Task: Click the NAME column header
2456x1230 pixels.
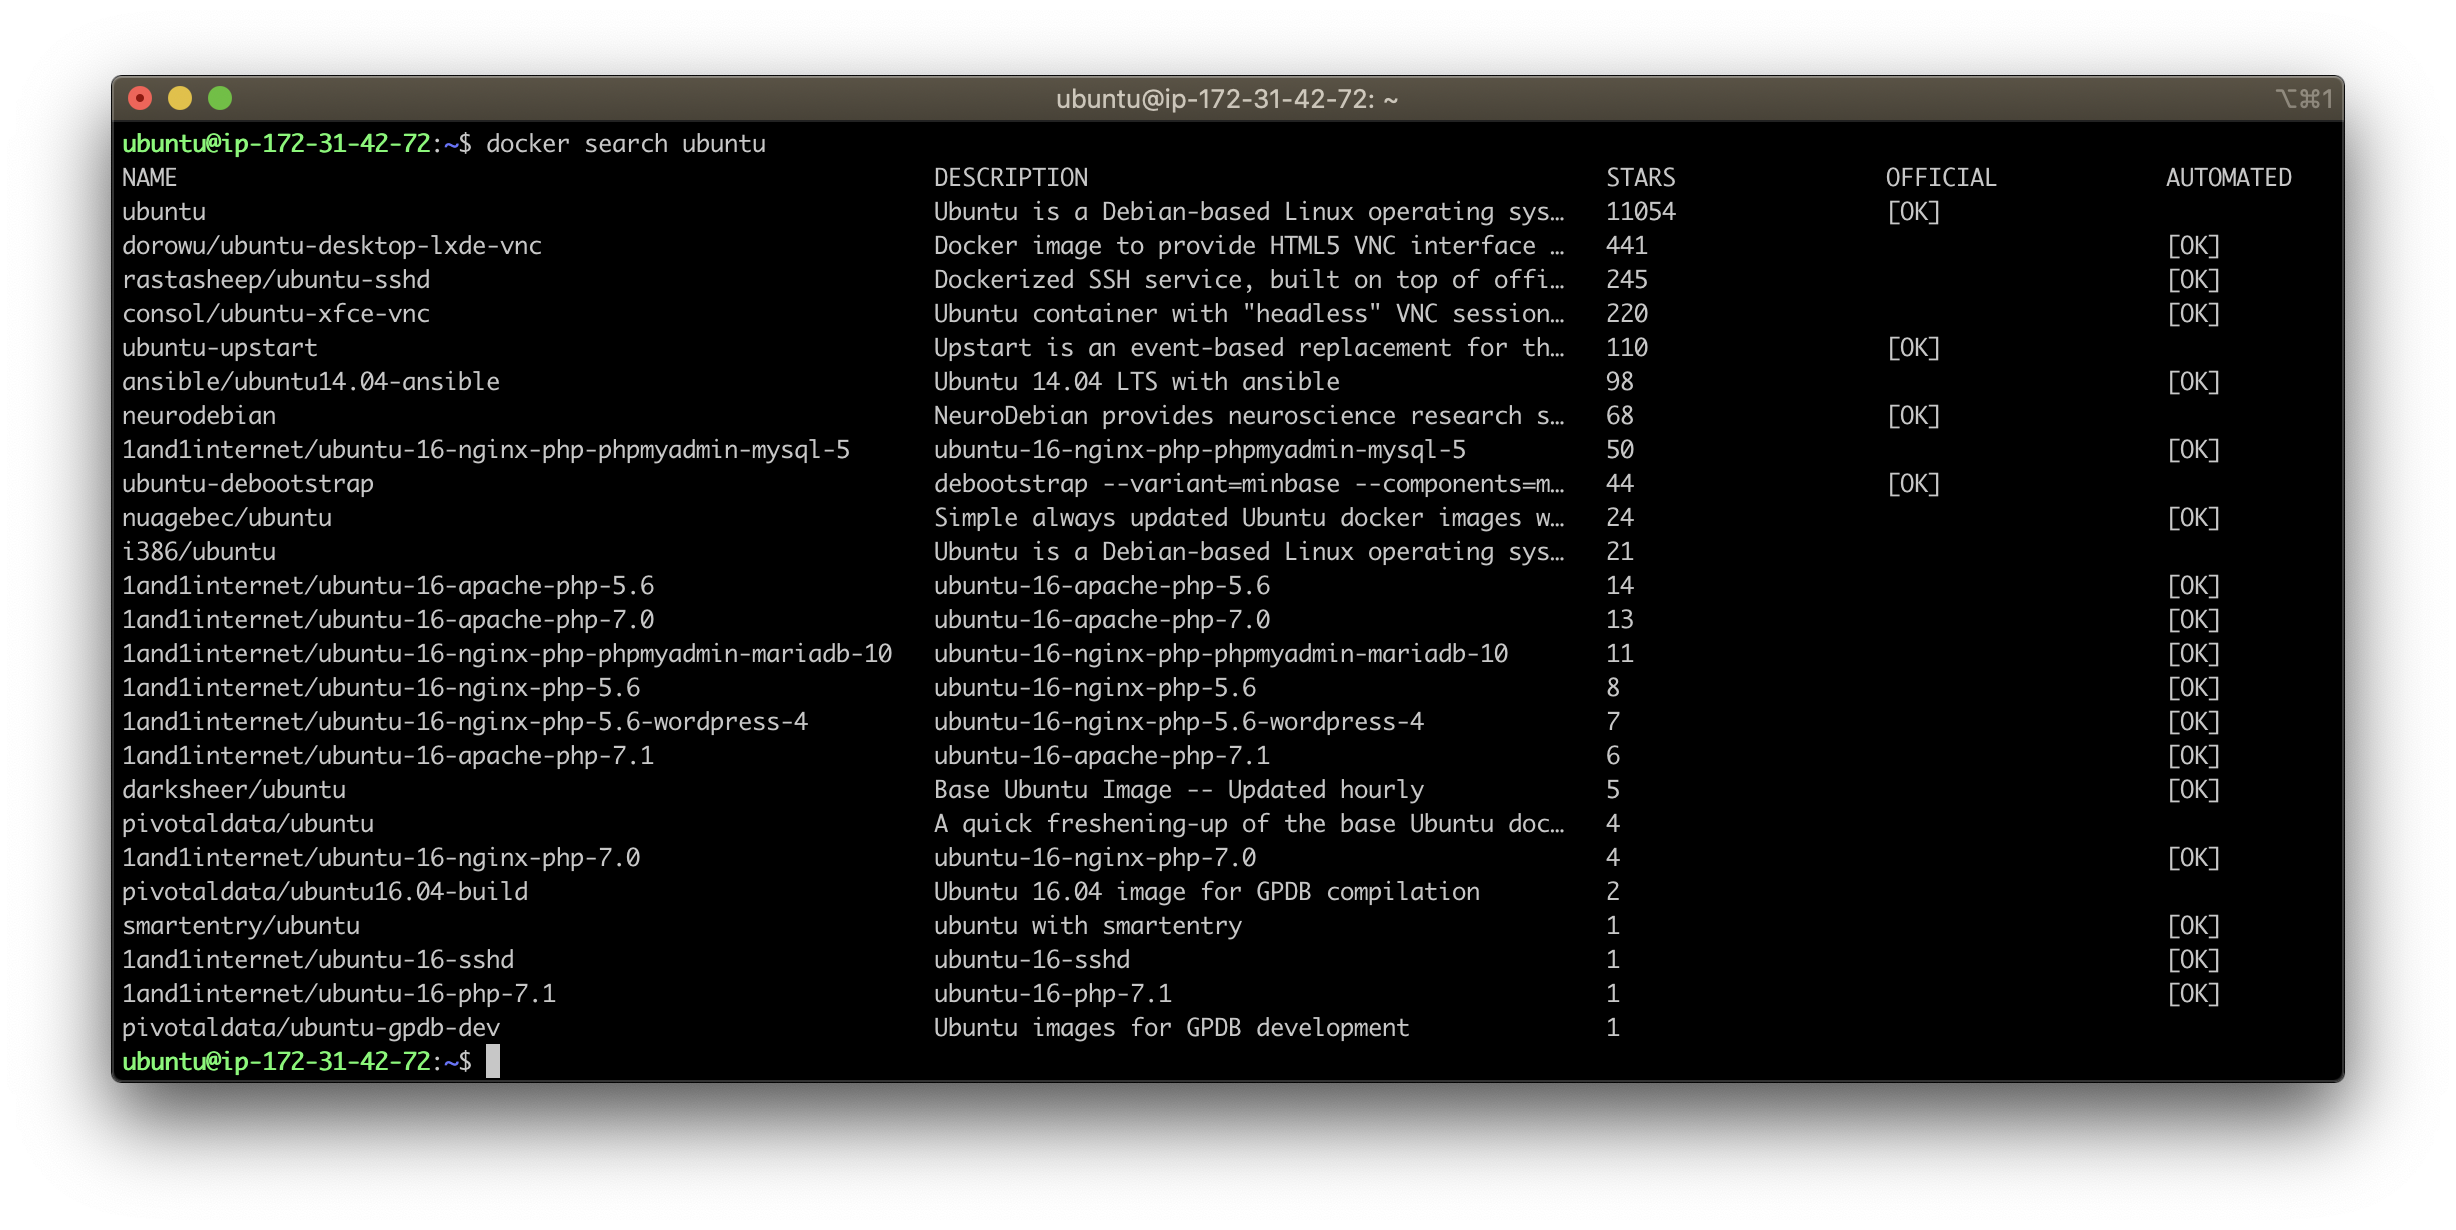Action: 150,178
